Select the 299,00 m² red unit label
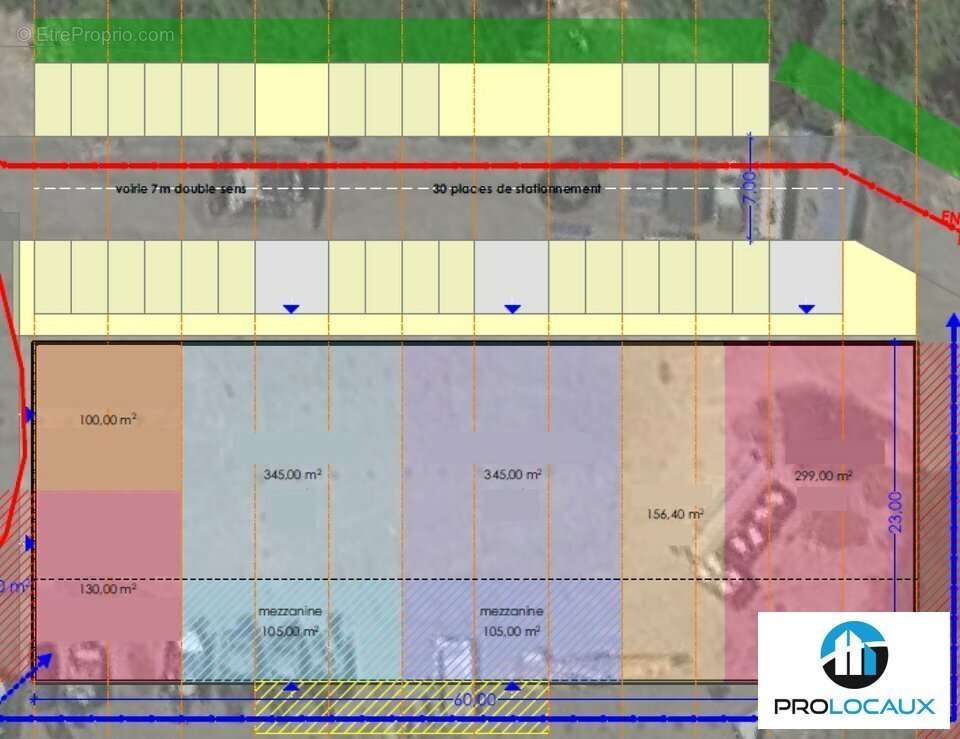Image resolution: width=960 pixels, height=739 pixels. [x=822, y=476]
